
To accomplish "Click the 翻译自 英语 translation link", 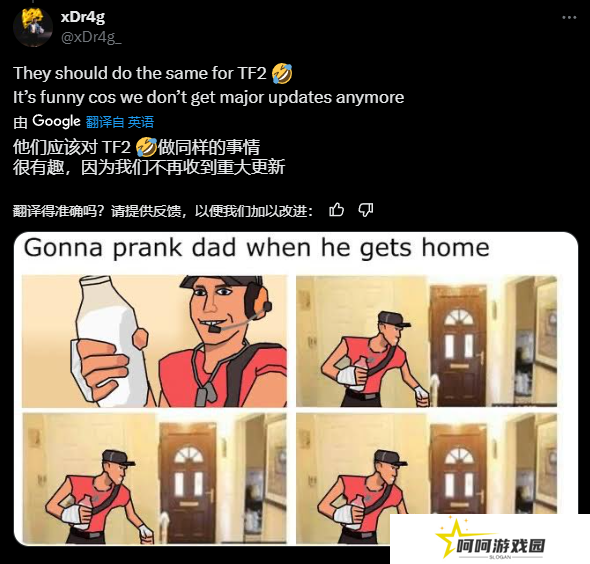I will [x=120, y=122].
